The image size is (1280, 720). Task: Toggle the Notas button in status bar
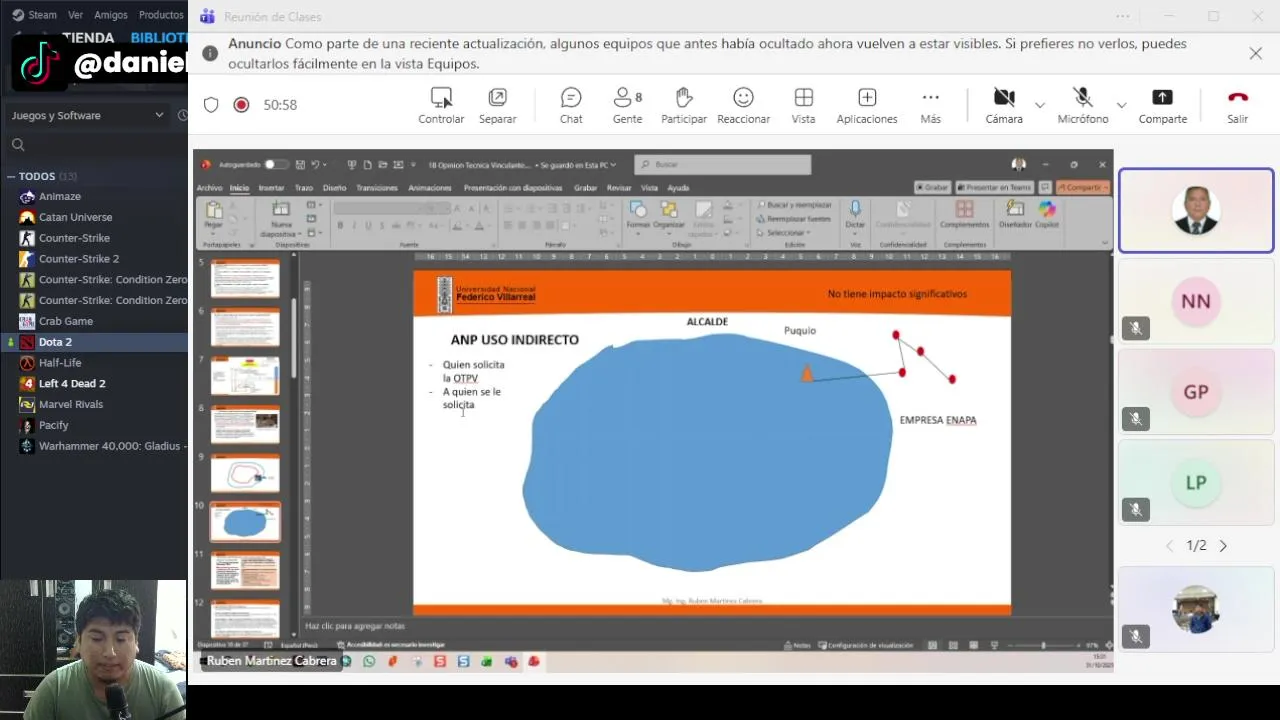click(797, 646)
